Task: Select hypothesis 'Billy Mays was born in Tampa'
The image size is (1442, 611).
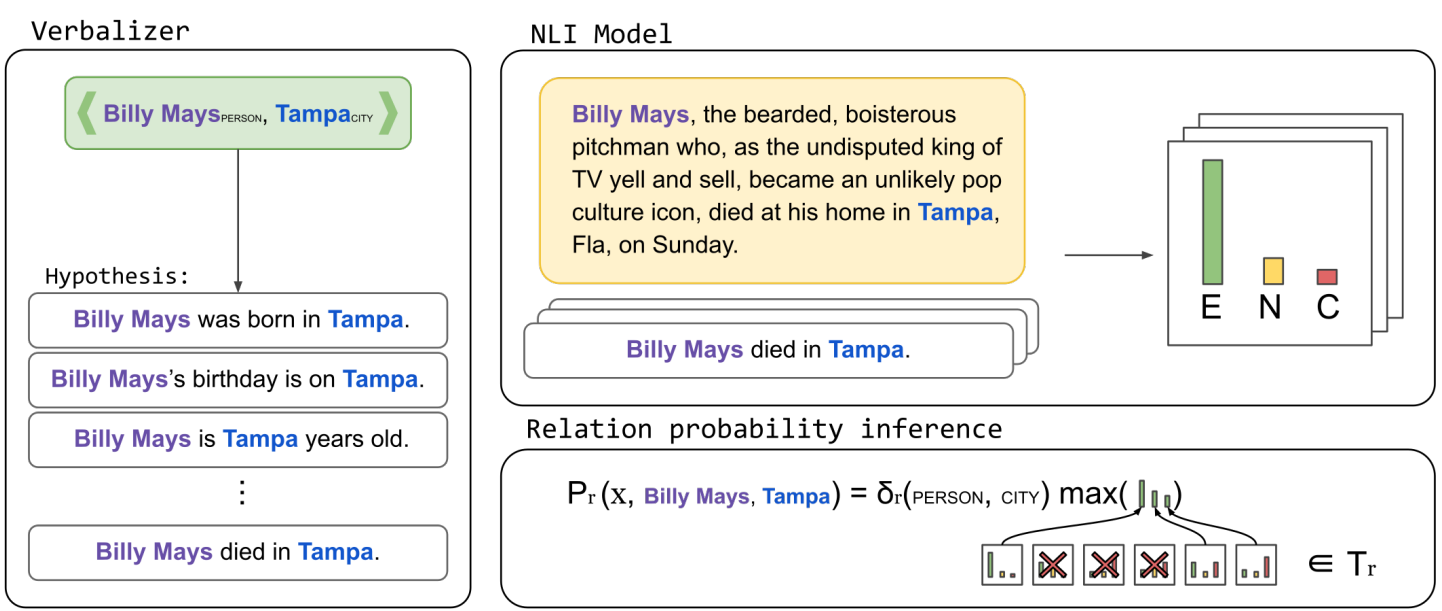Action: [x=238, y=320]
